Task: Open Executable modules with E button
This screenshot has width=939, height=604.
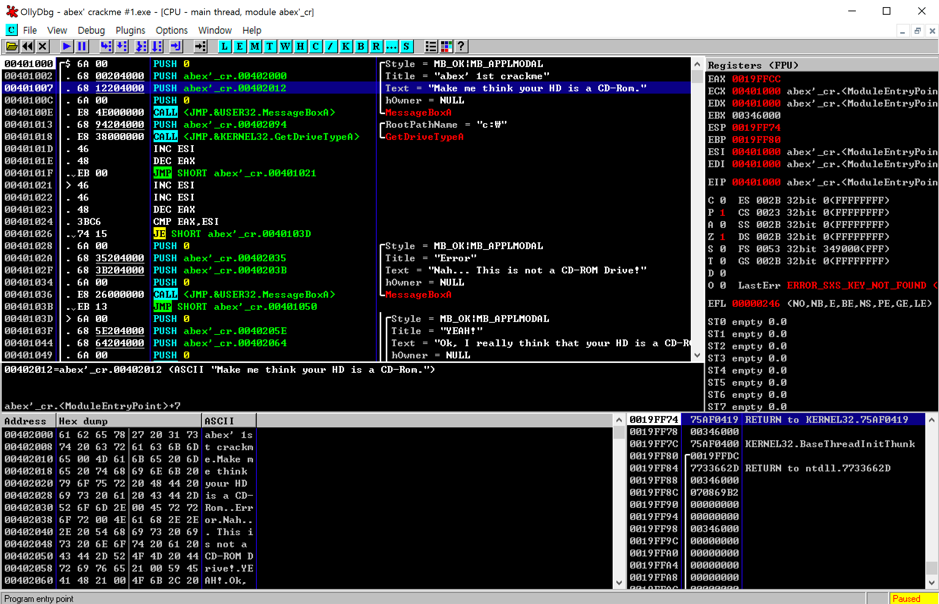Action: pos(240,46)
